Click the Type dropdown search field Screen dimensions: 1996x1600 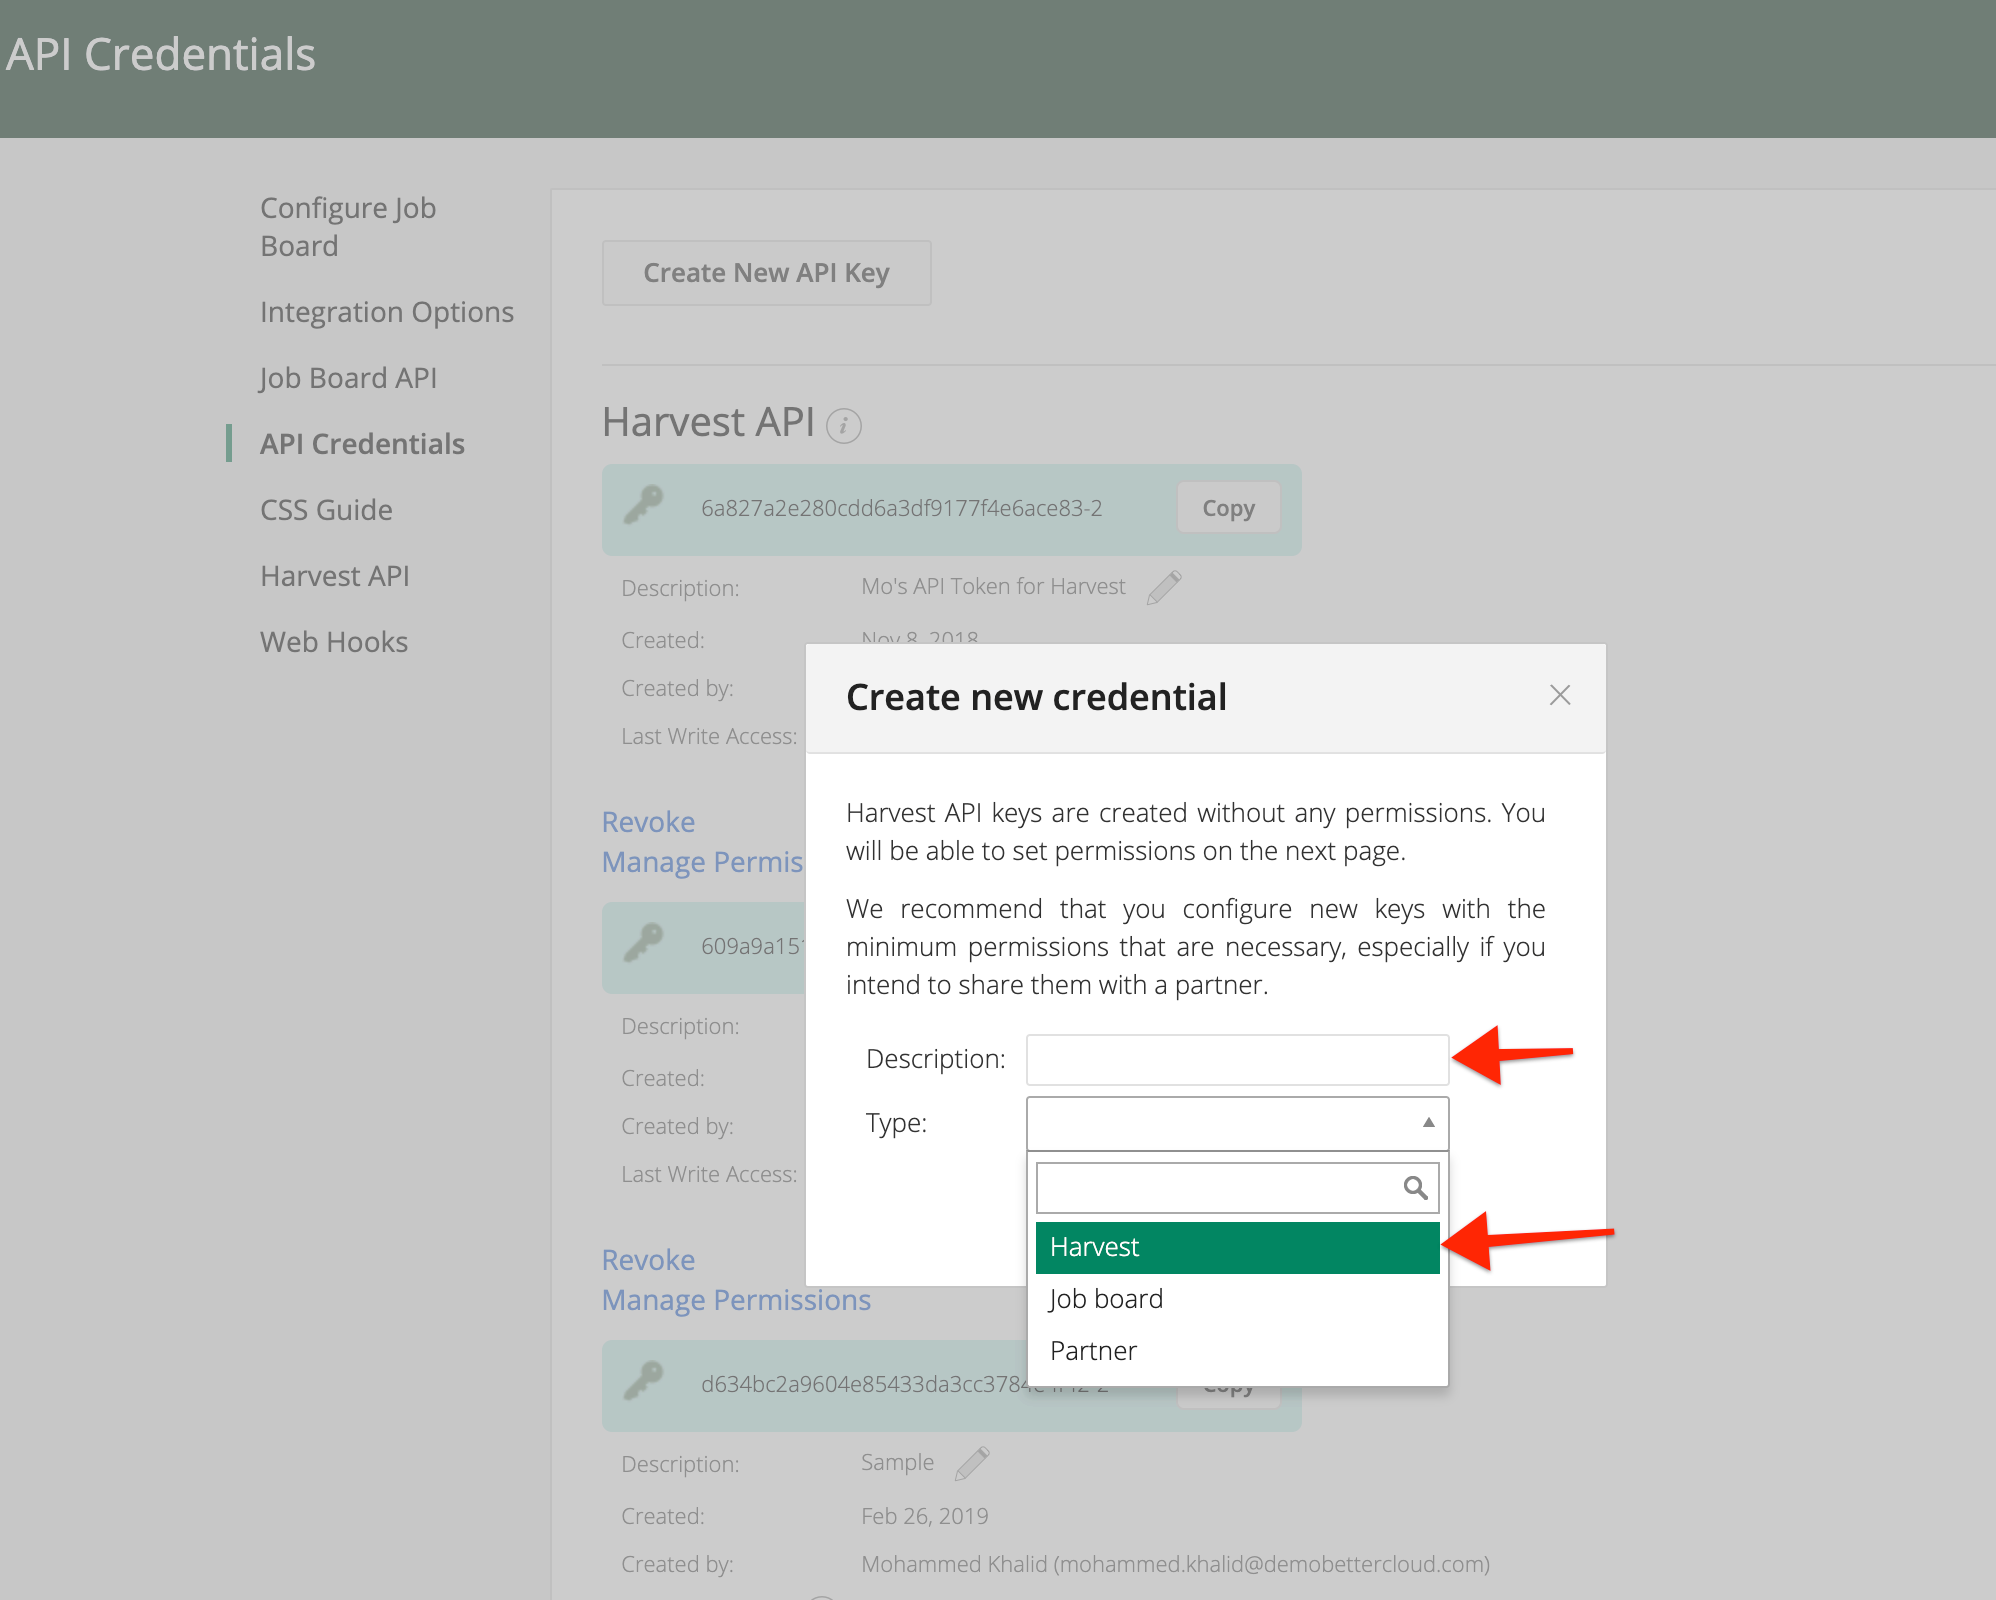pos(1237,1187)
